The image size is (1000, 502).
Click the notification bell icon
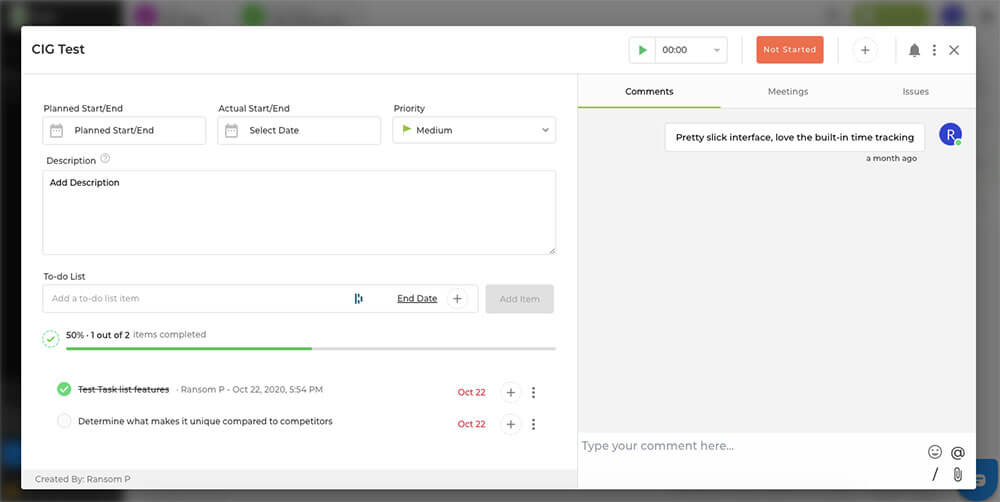[915, 50]
